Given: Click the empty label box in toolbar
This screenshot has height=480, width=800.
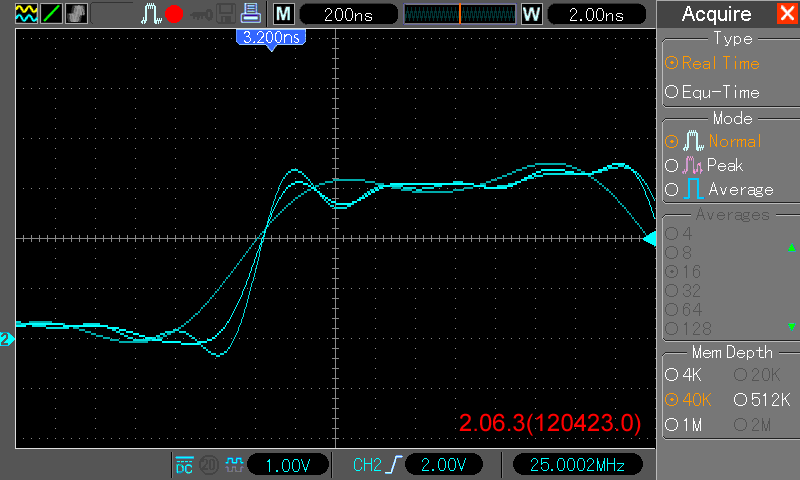Looking at the screenshot, I should (x=112, y=14).
